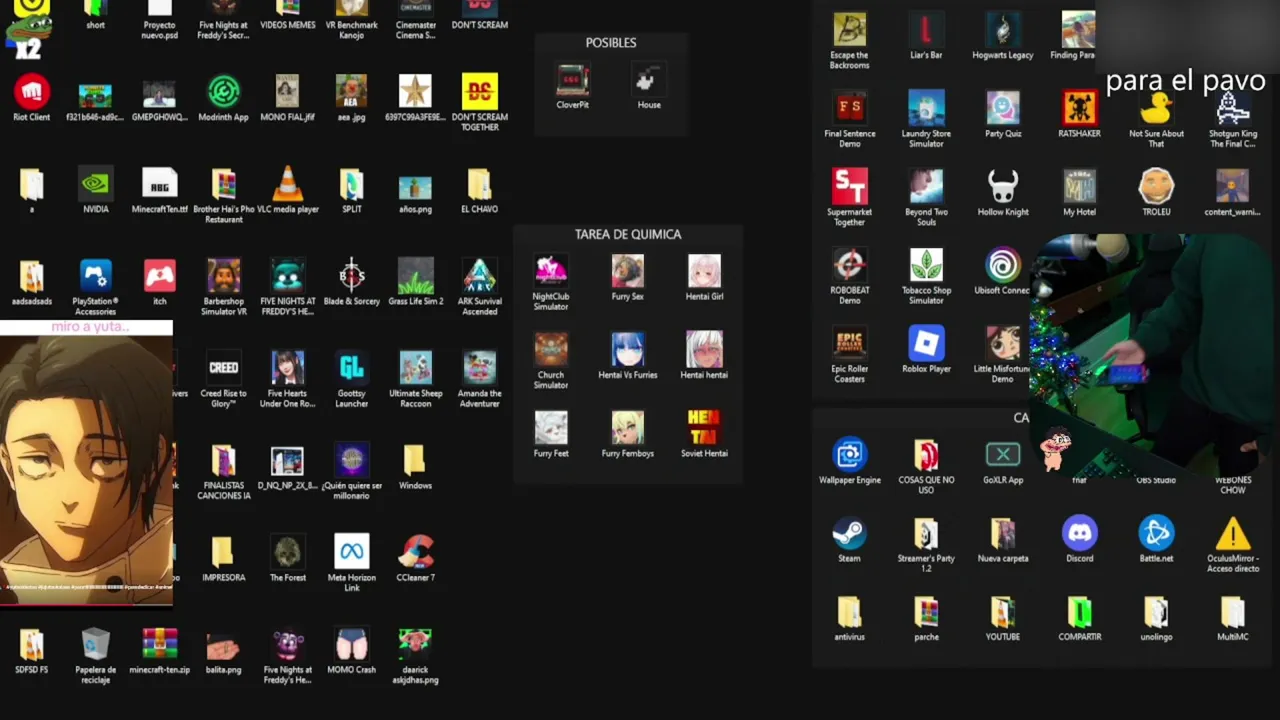Open The Forest game icon
This screenshot has height=720, width=1280.
point(287,552)
